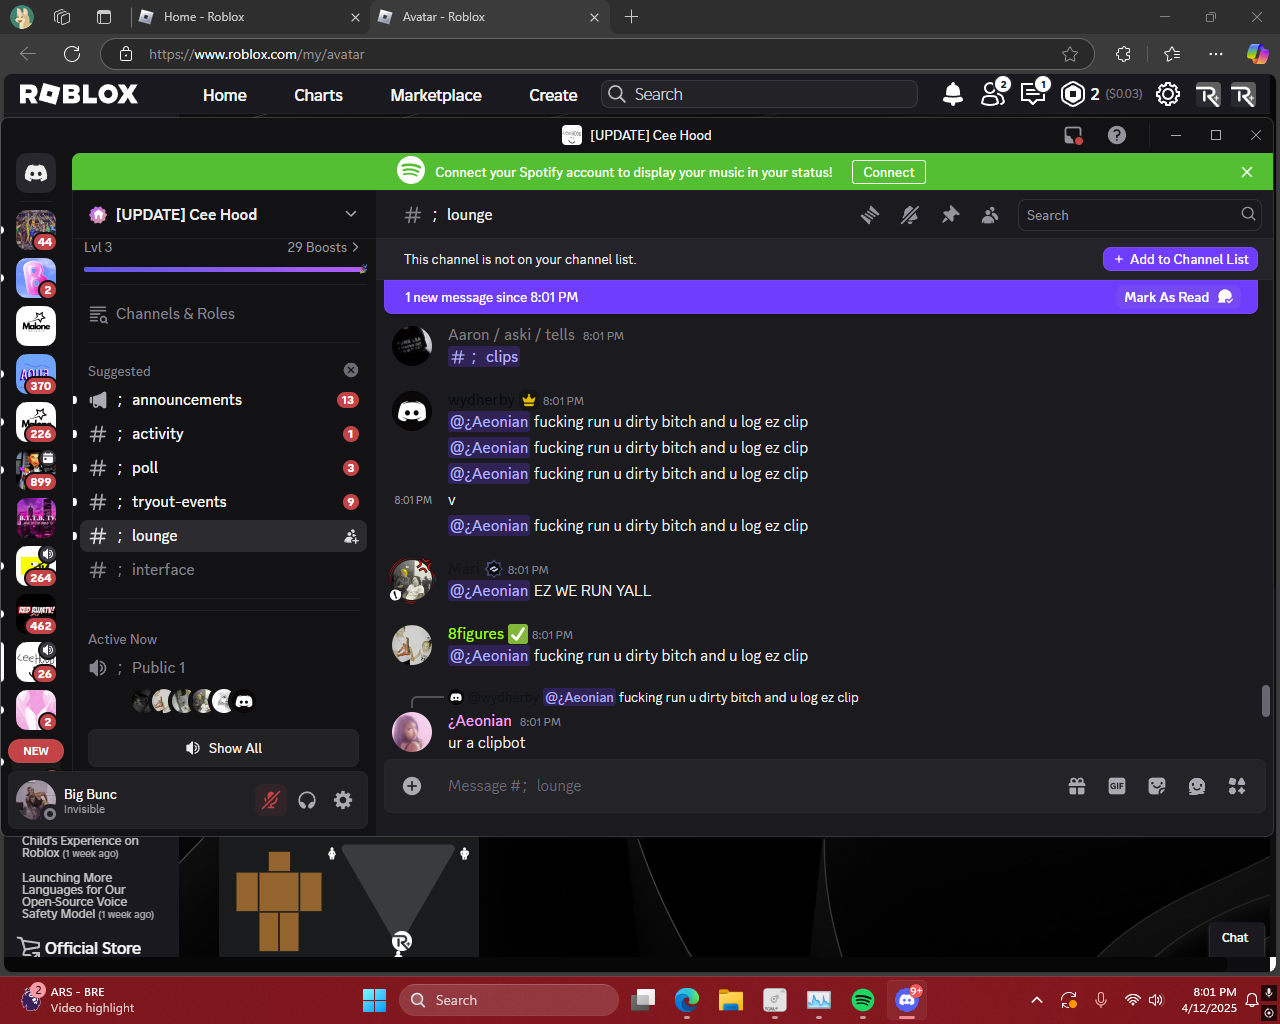The height and width of the screenshot is (1024, 1280).
Task: Open Spotify from the taskbar
Action: pos(863,1000)
